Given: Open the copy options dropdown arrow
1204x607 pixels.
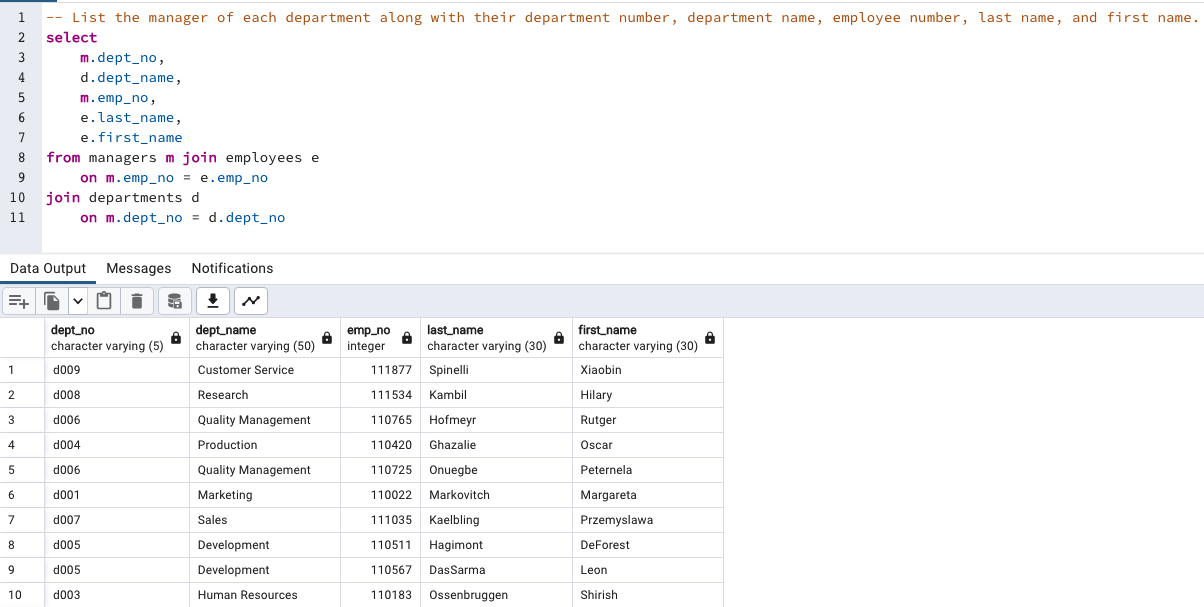Looking at the screenshot, I should click(78, 300).
